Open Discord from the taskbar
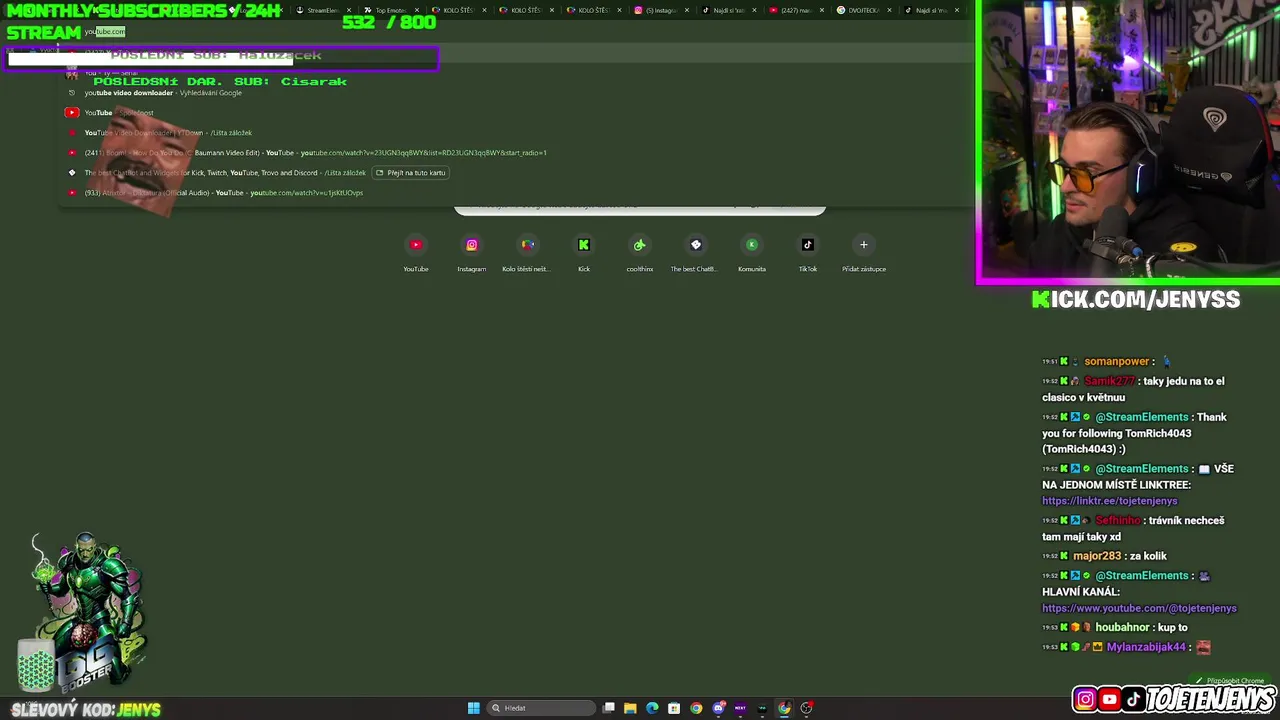This screenshot has height=720, width=1280. [x=718, y=708]
